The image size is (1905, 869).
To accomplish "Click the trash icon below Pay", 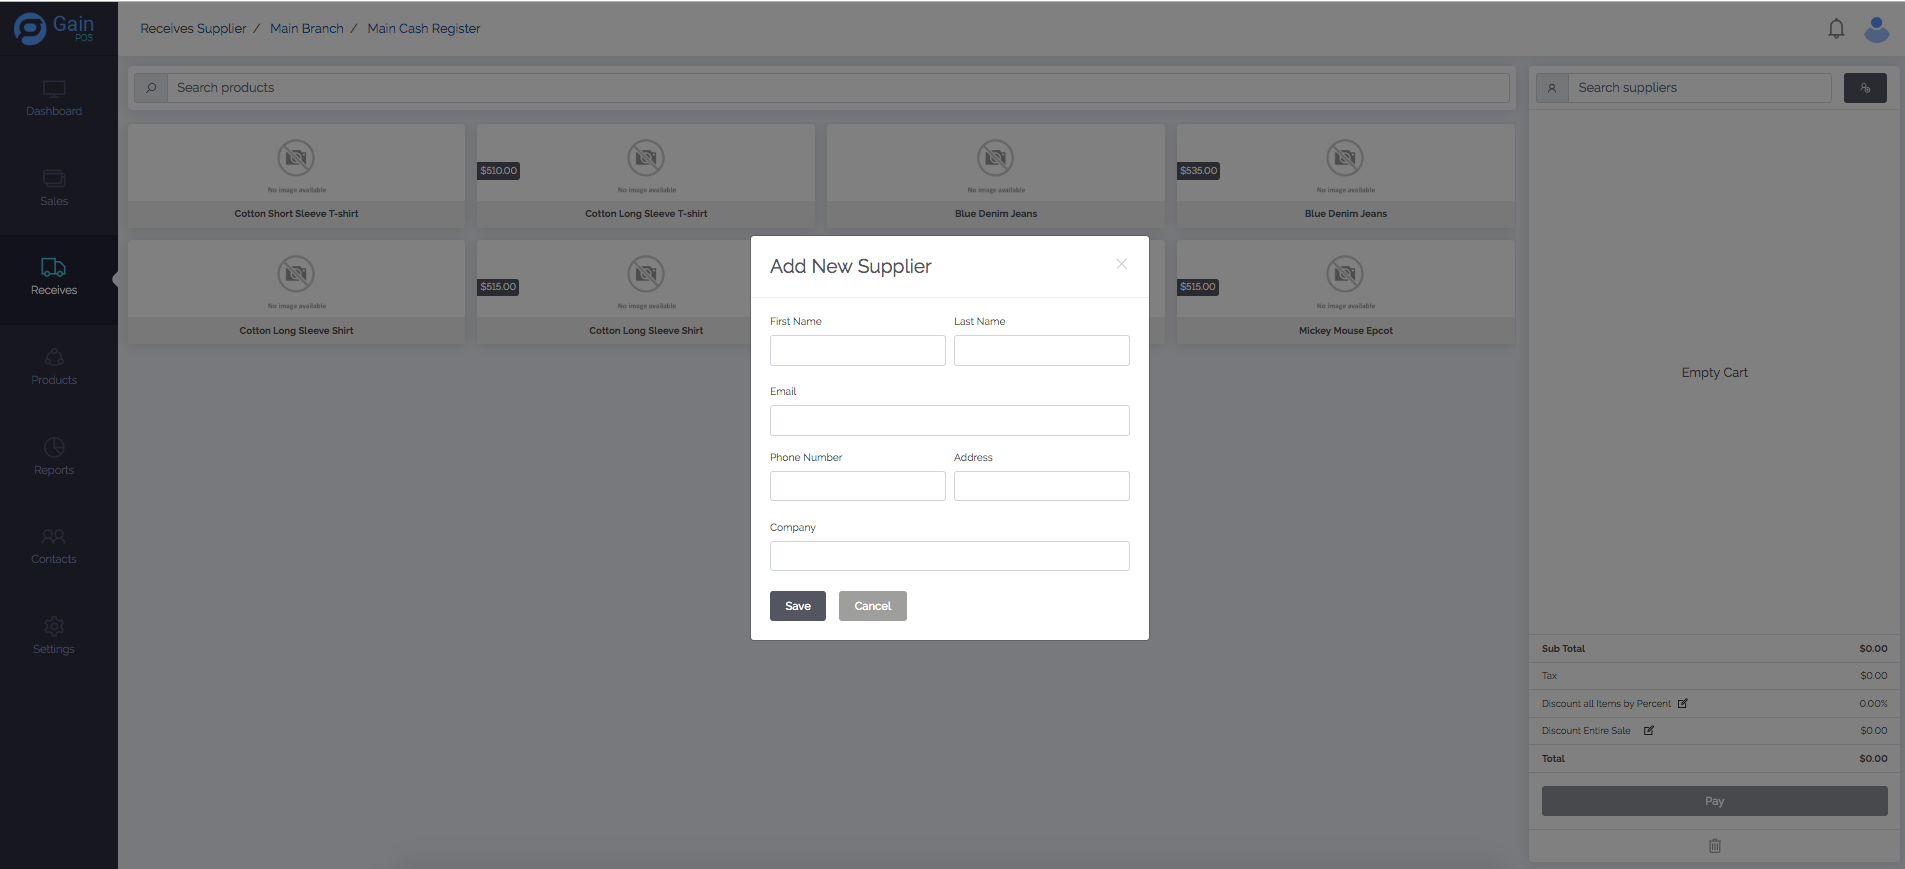I will click(x=1714, y=846).
